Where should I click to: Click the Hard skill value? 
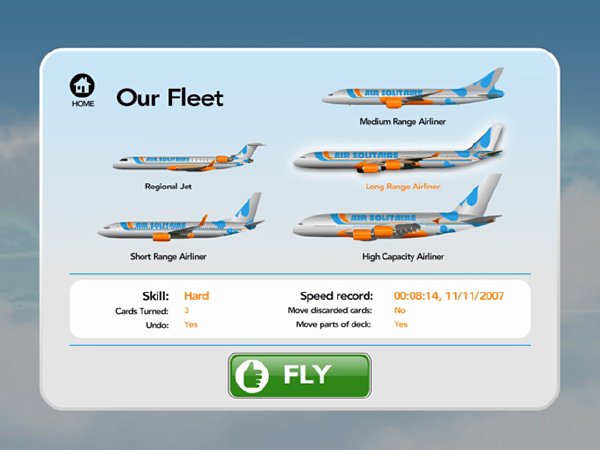click(x=196, y=296)
